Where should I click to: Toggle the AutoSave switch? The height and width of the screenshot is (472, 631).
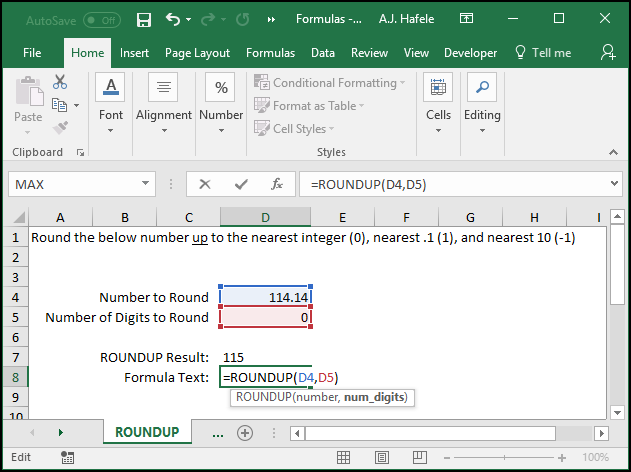(x=102, y=20)
